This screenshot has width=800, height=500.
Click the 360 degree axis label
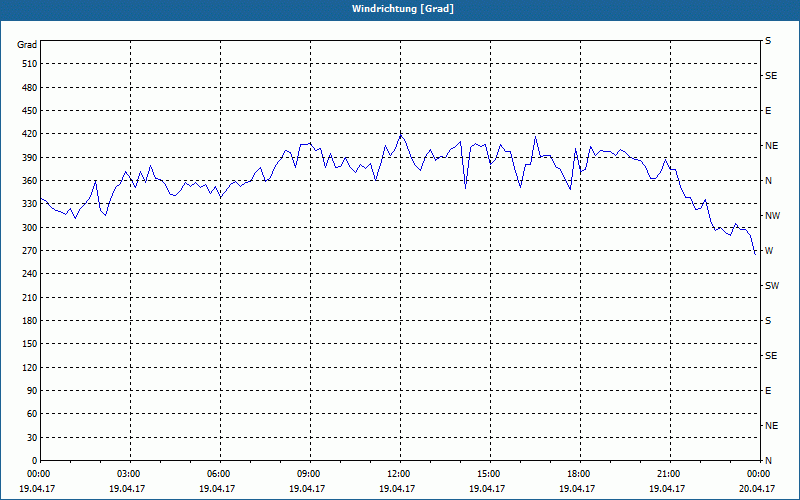(30, 181)
